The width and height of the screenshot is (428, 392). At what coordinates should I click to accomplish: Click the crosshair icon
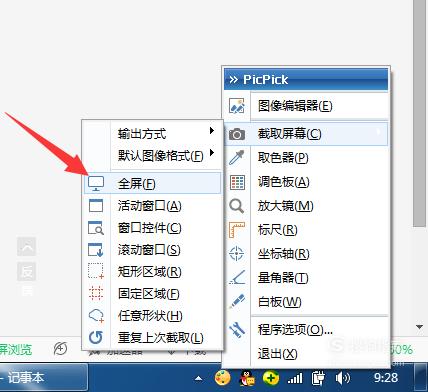(x=236, y=254)
